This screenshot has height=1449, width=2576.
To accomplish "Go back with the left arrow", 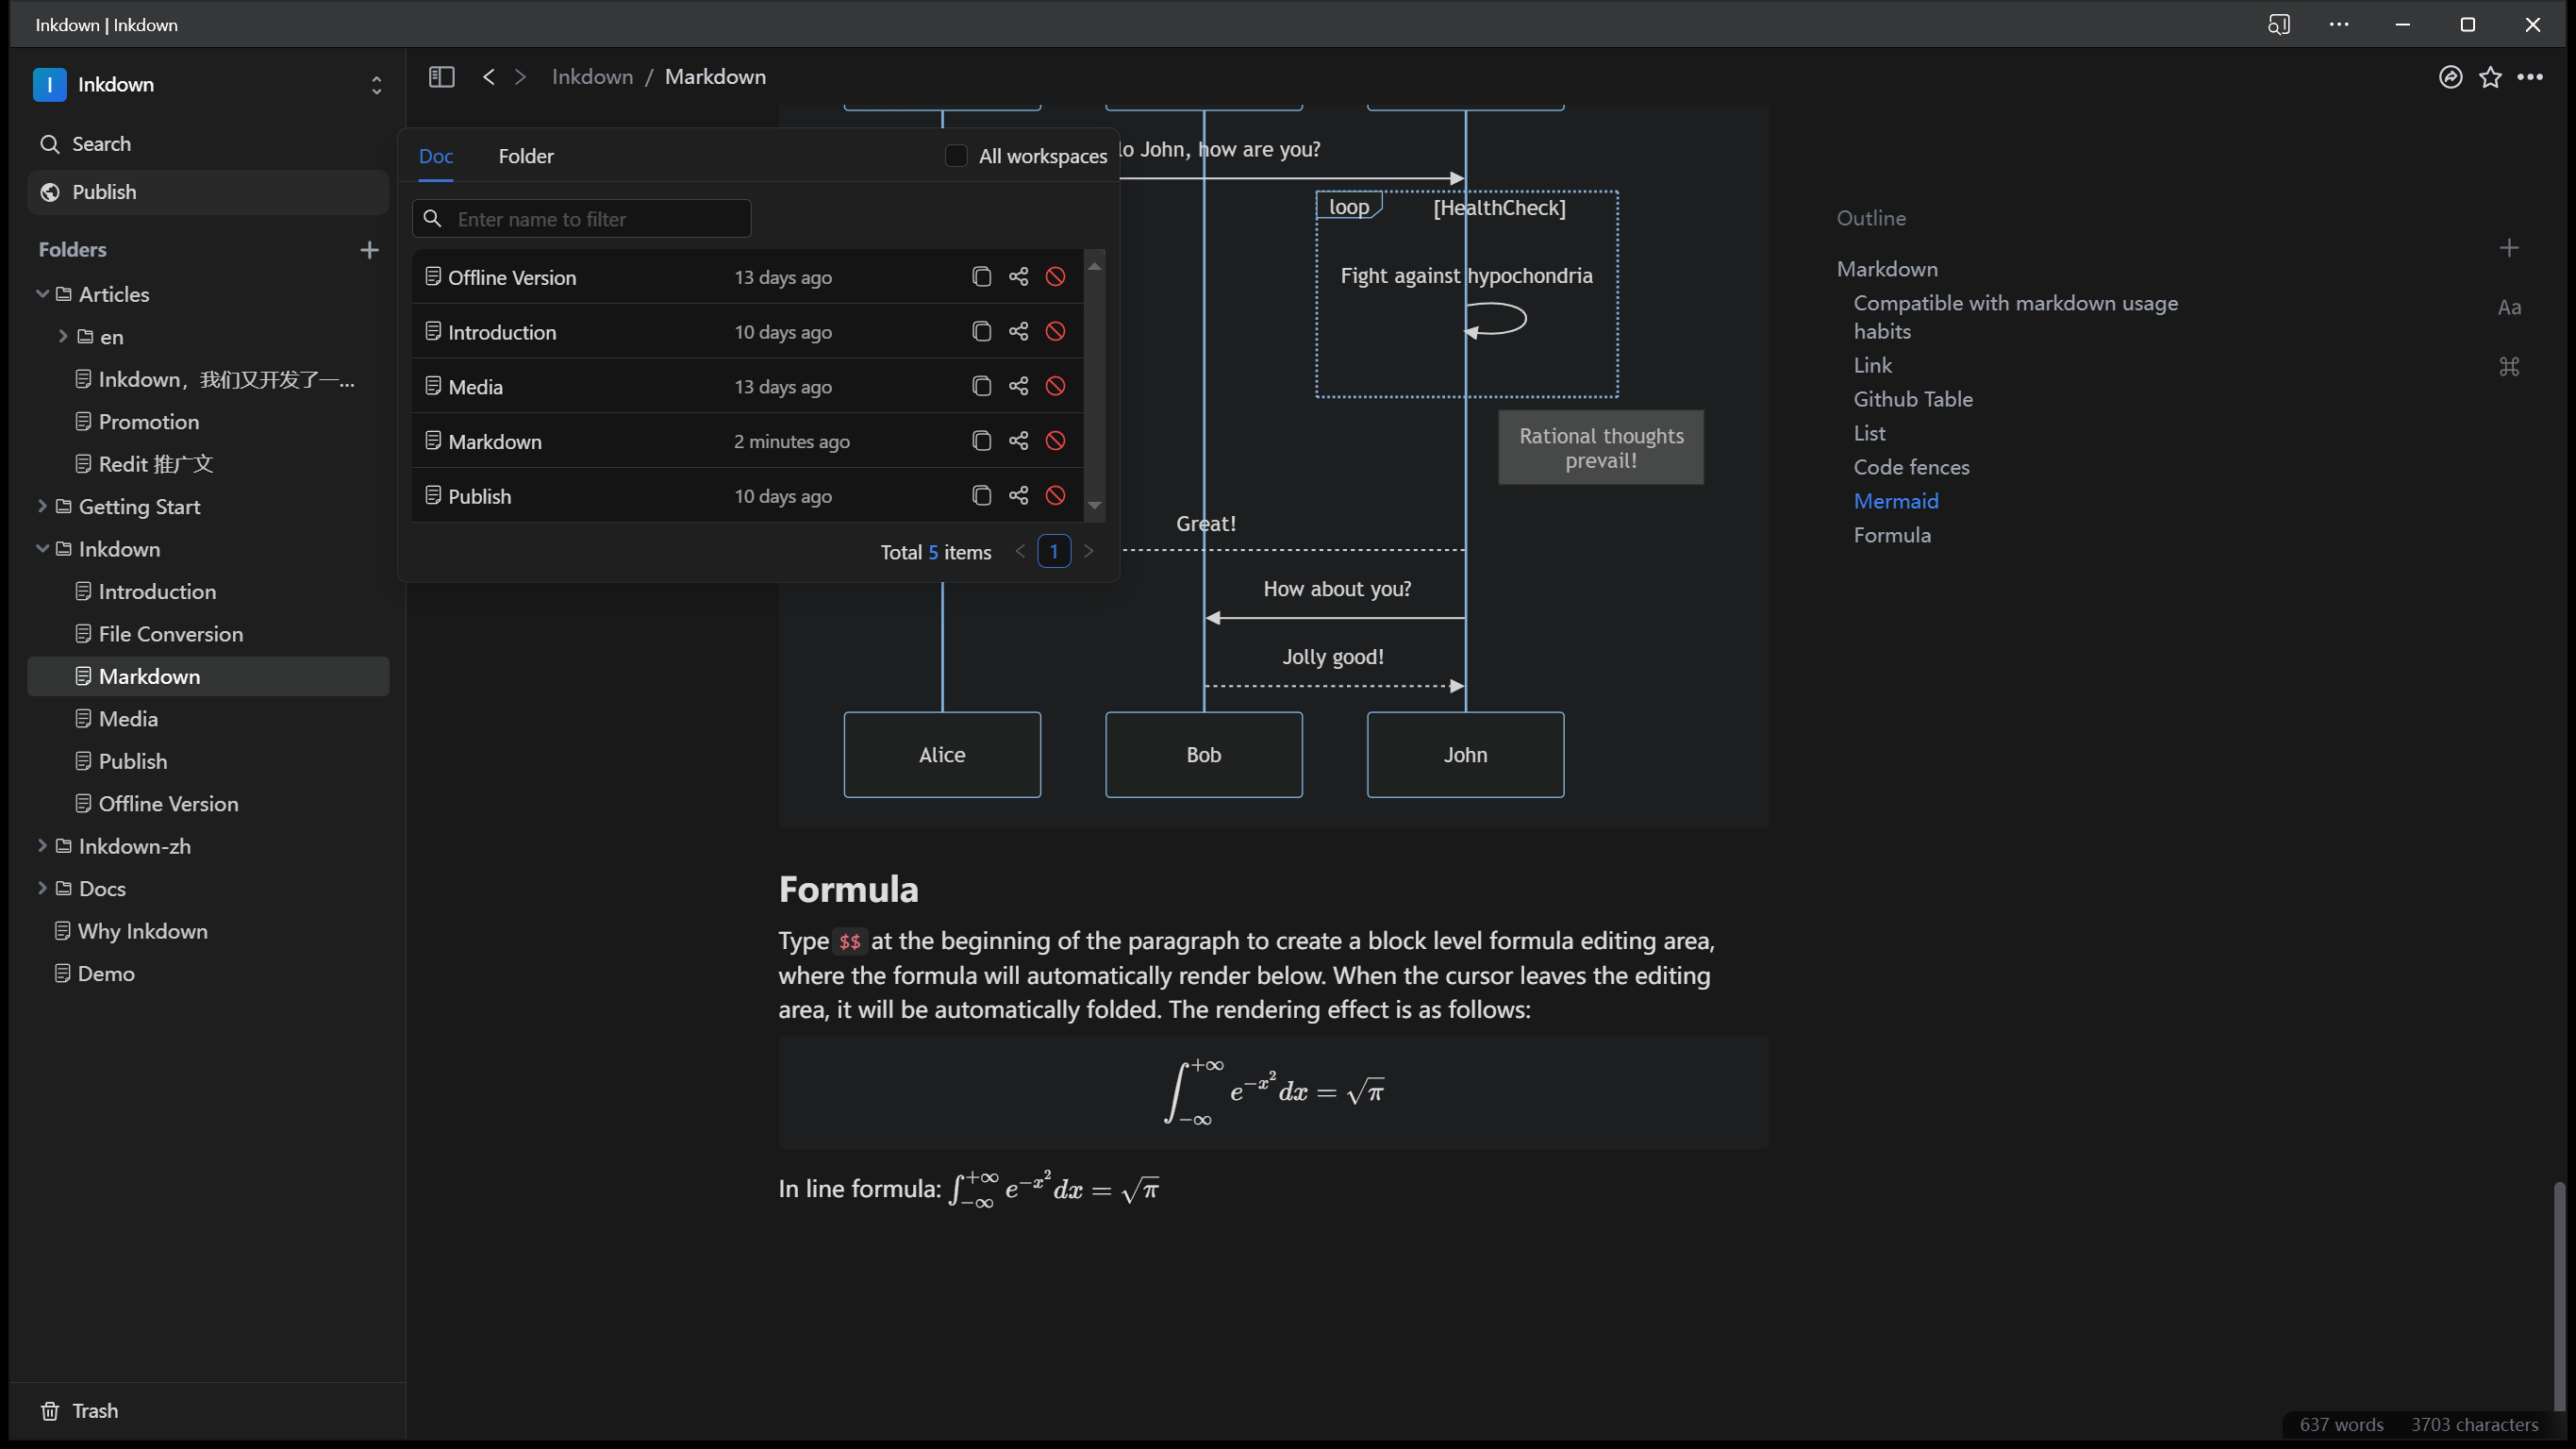I will [488, 77].
